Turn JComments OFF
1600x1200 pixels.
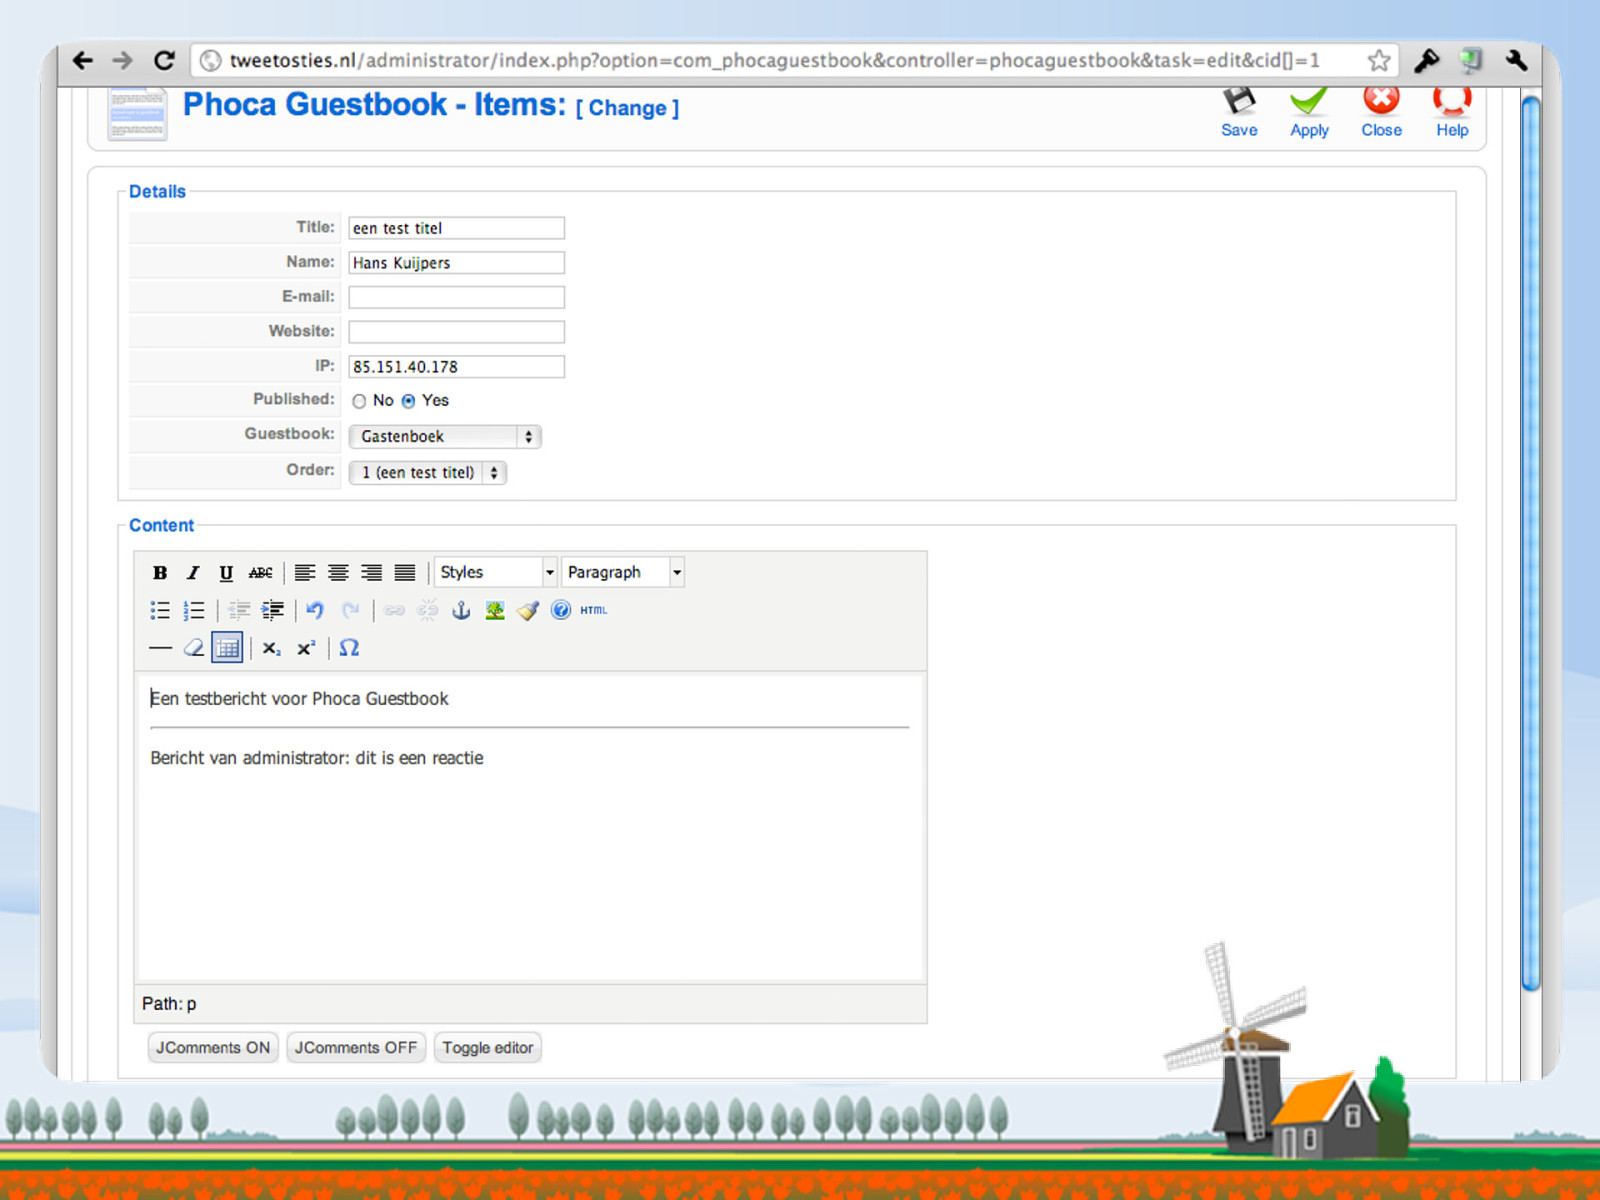coord(356,1048)
